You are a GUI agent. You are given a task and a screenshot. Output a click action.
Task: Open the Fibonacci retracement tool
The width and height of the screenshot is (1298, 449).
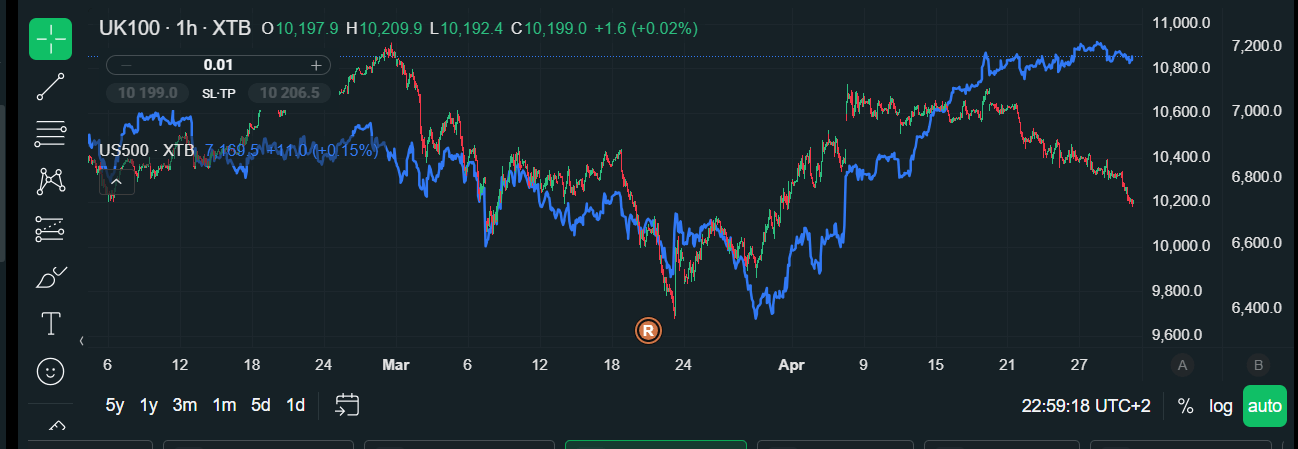[x=51, y=133]
